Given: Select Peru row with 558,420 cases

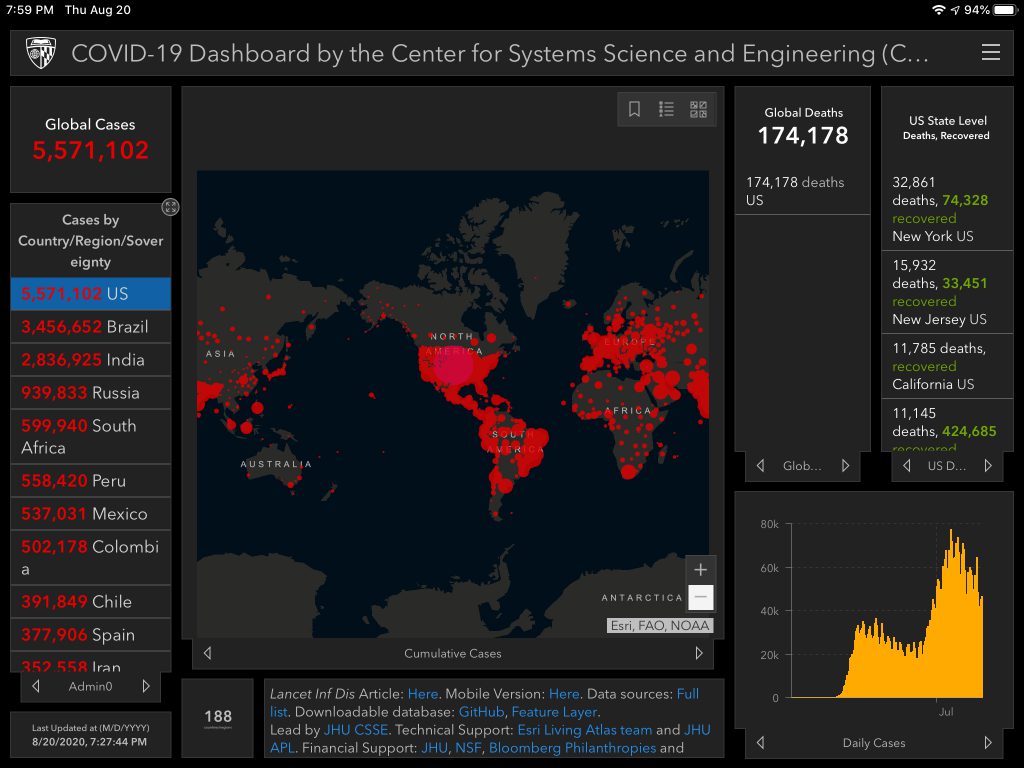Looking at the screenshot, I should (91, 481).
